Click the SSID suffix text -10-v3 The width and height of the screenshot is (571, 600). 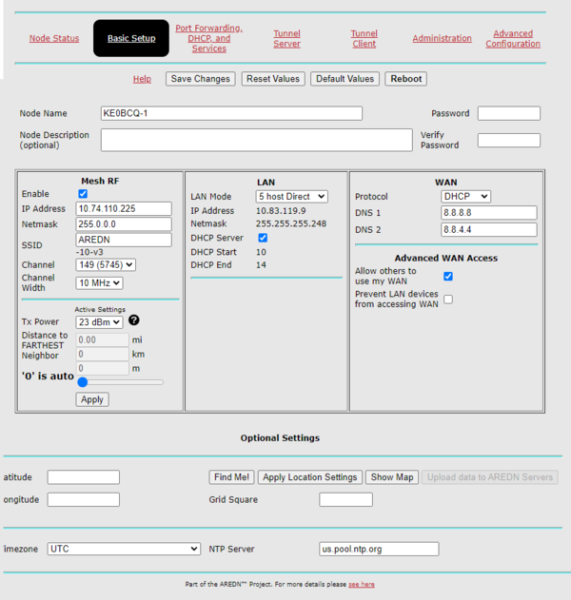coord(90,252)
